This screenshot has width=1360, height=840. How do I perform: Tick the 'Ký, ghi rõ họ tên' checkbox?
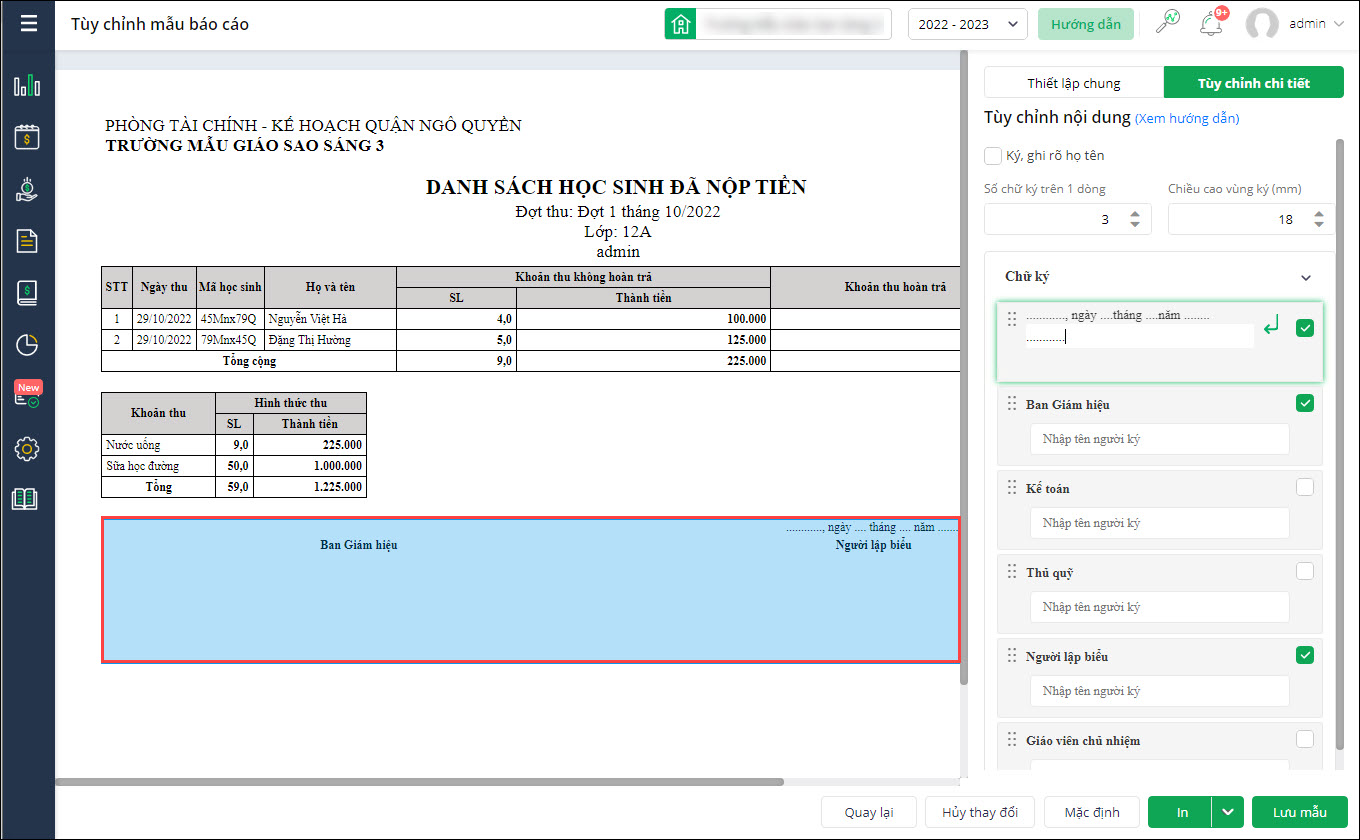[x=993, y=155]
